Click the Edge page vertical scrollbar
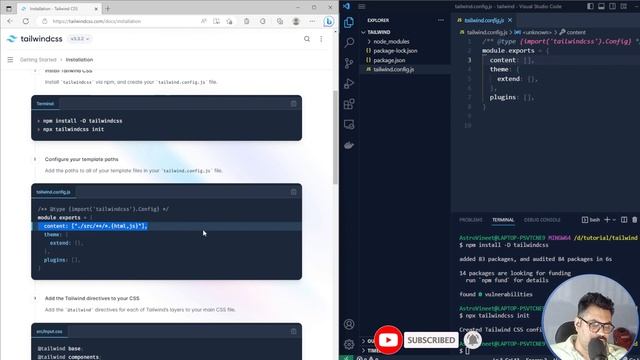The image size is (640, 360). pos(336,137)
